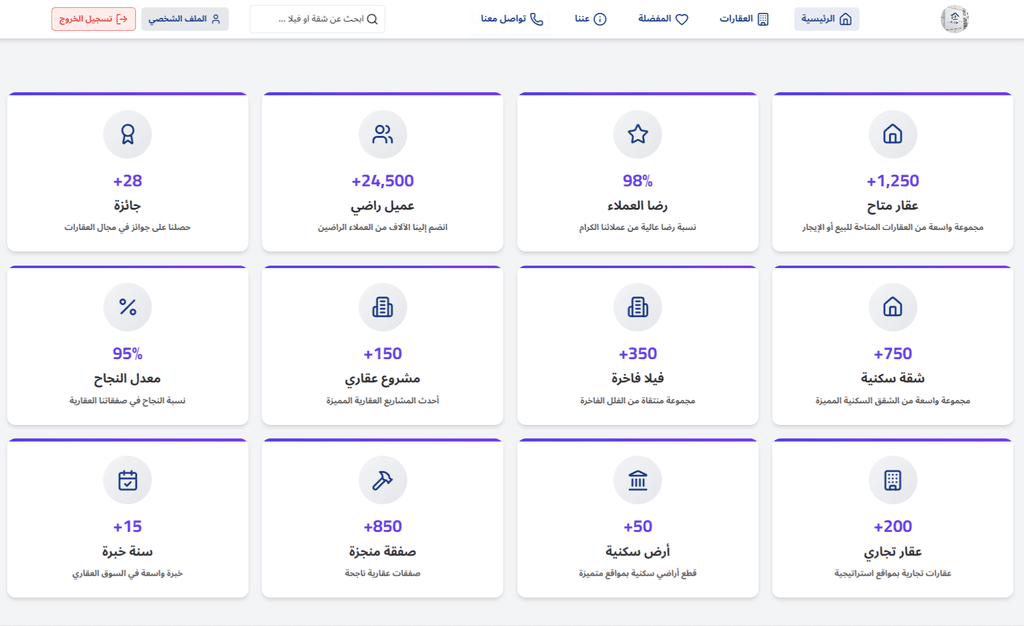Screen dimensions: 1024x626
Task: Click description خبرة واسعة في السوق العقاري
Action: (127, 574)
